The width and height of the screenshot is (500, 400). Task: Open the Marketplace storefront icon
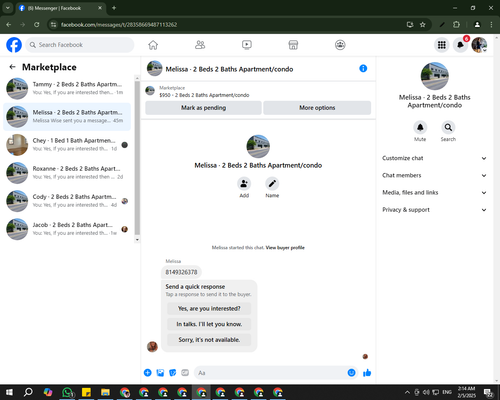[293, 45]
